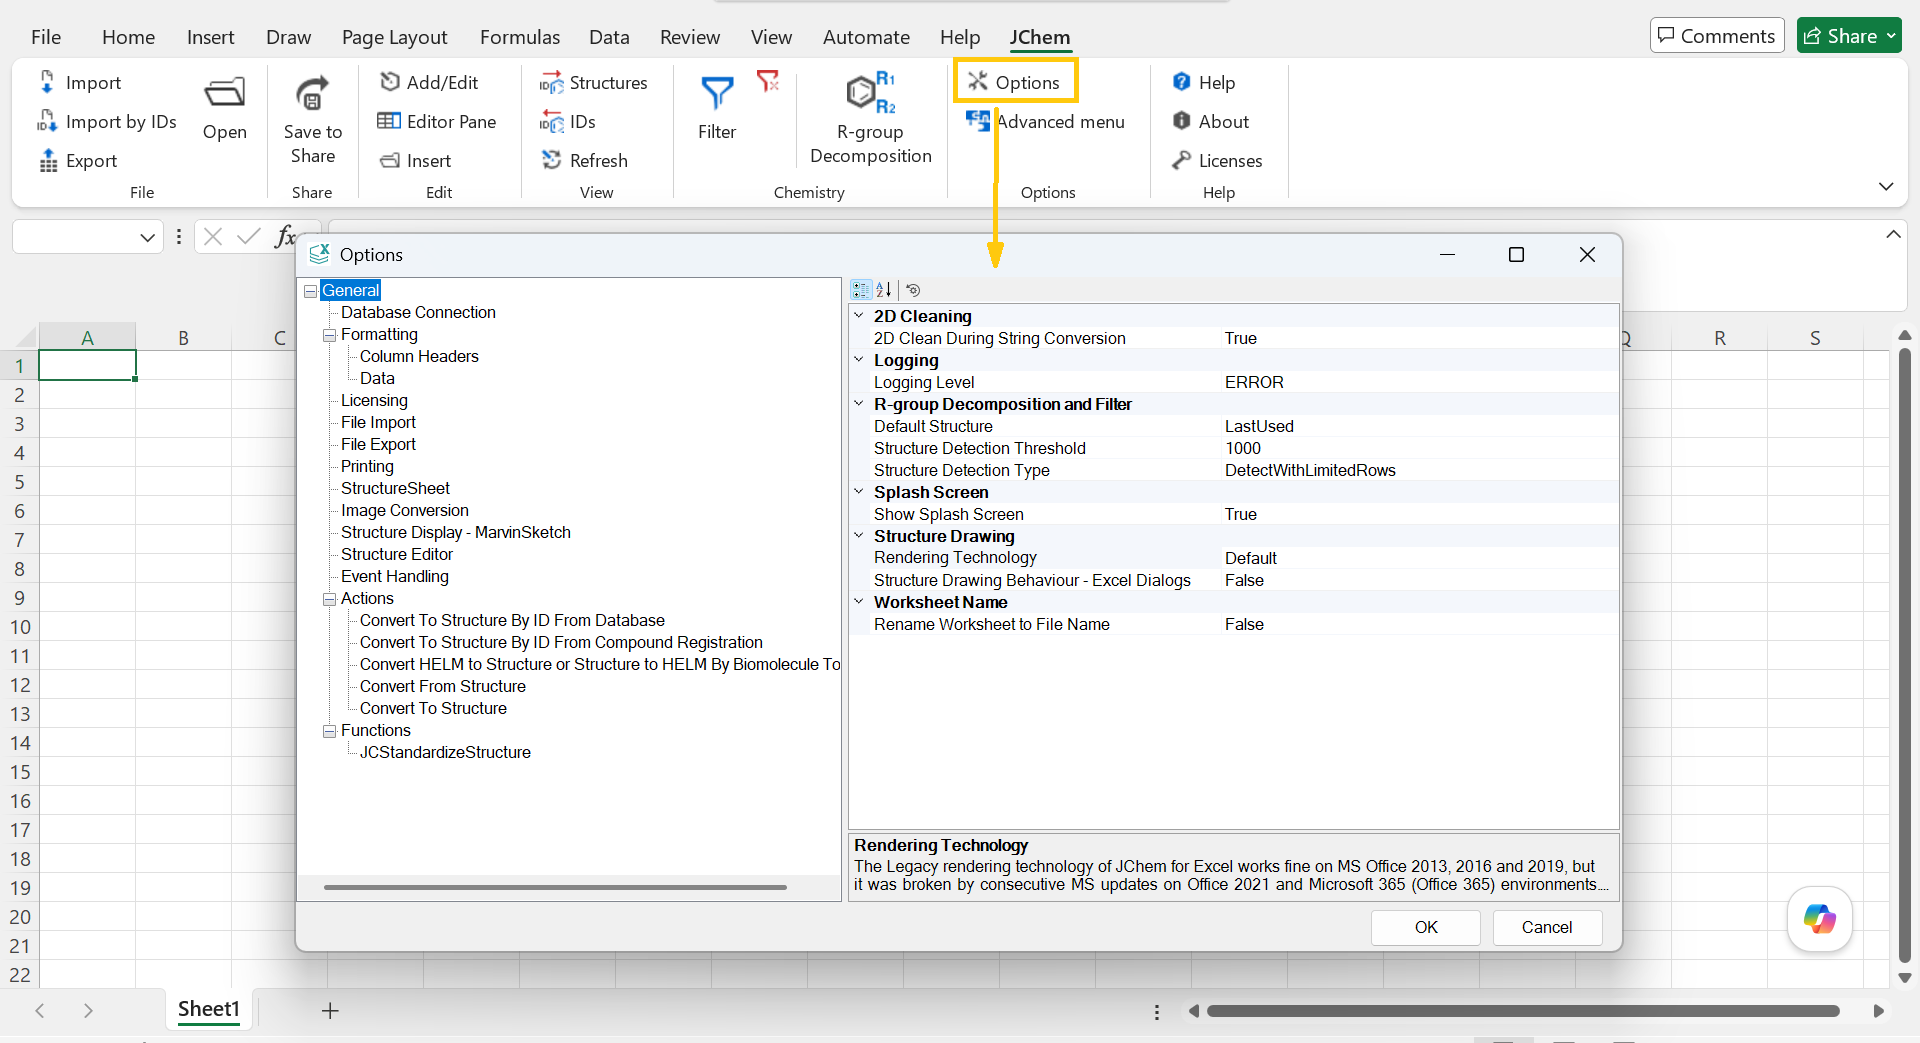Open the Advanced menu

(x=1045, y=121)
